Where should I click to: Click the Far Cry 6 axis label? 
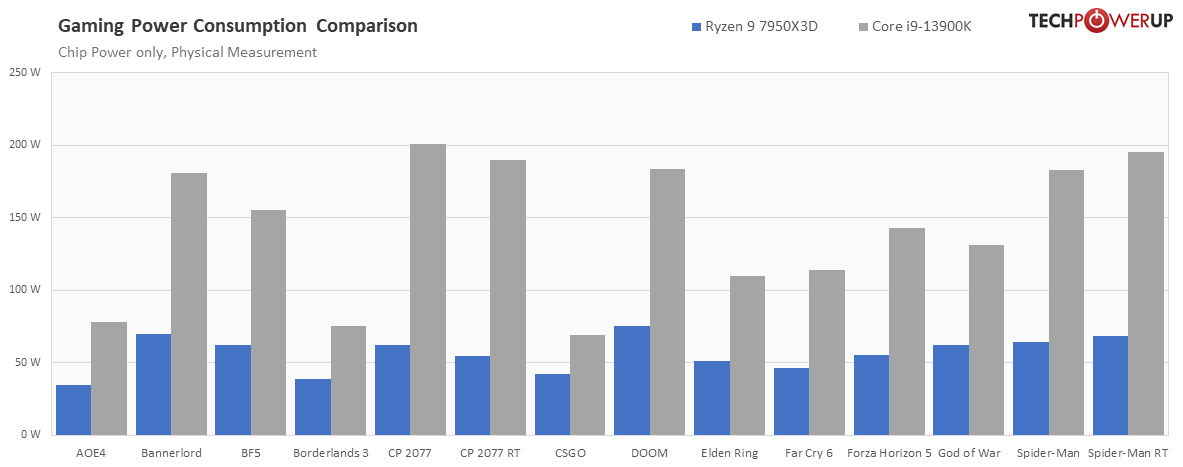[x=809, y=453]
